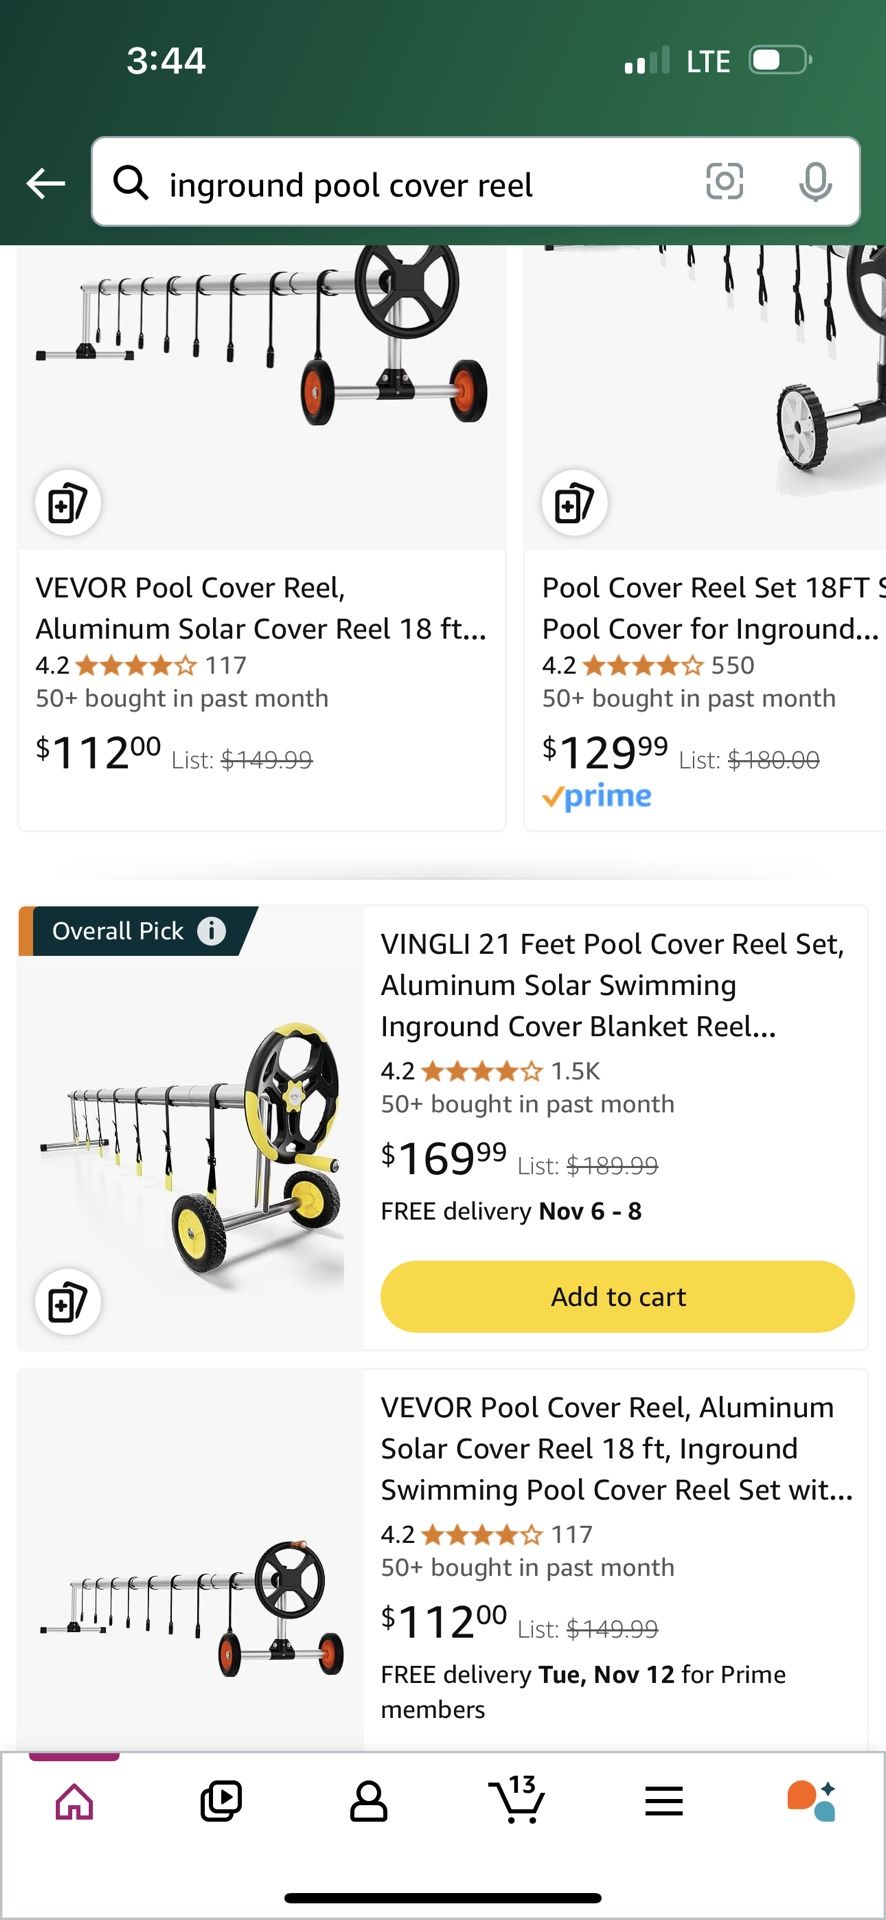
Task: Tap the compare icon on first VEVOR card
Action: pos(68,502)
